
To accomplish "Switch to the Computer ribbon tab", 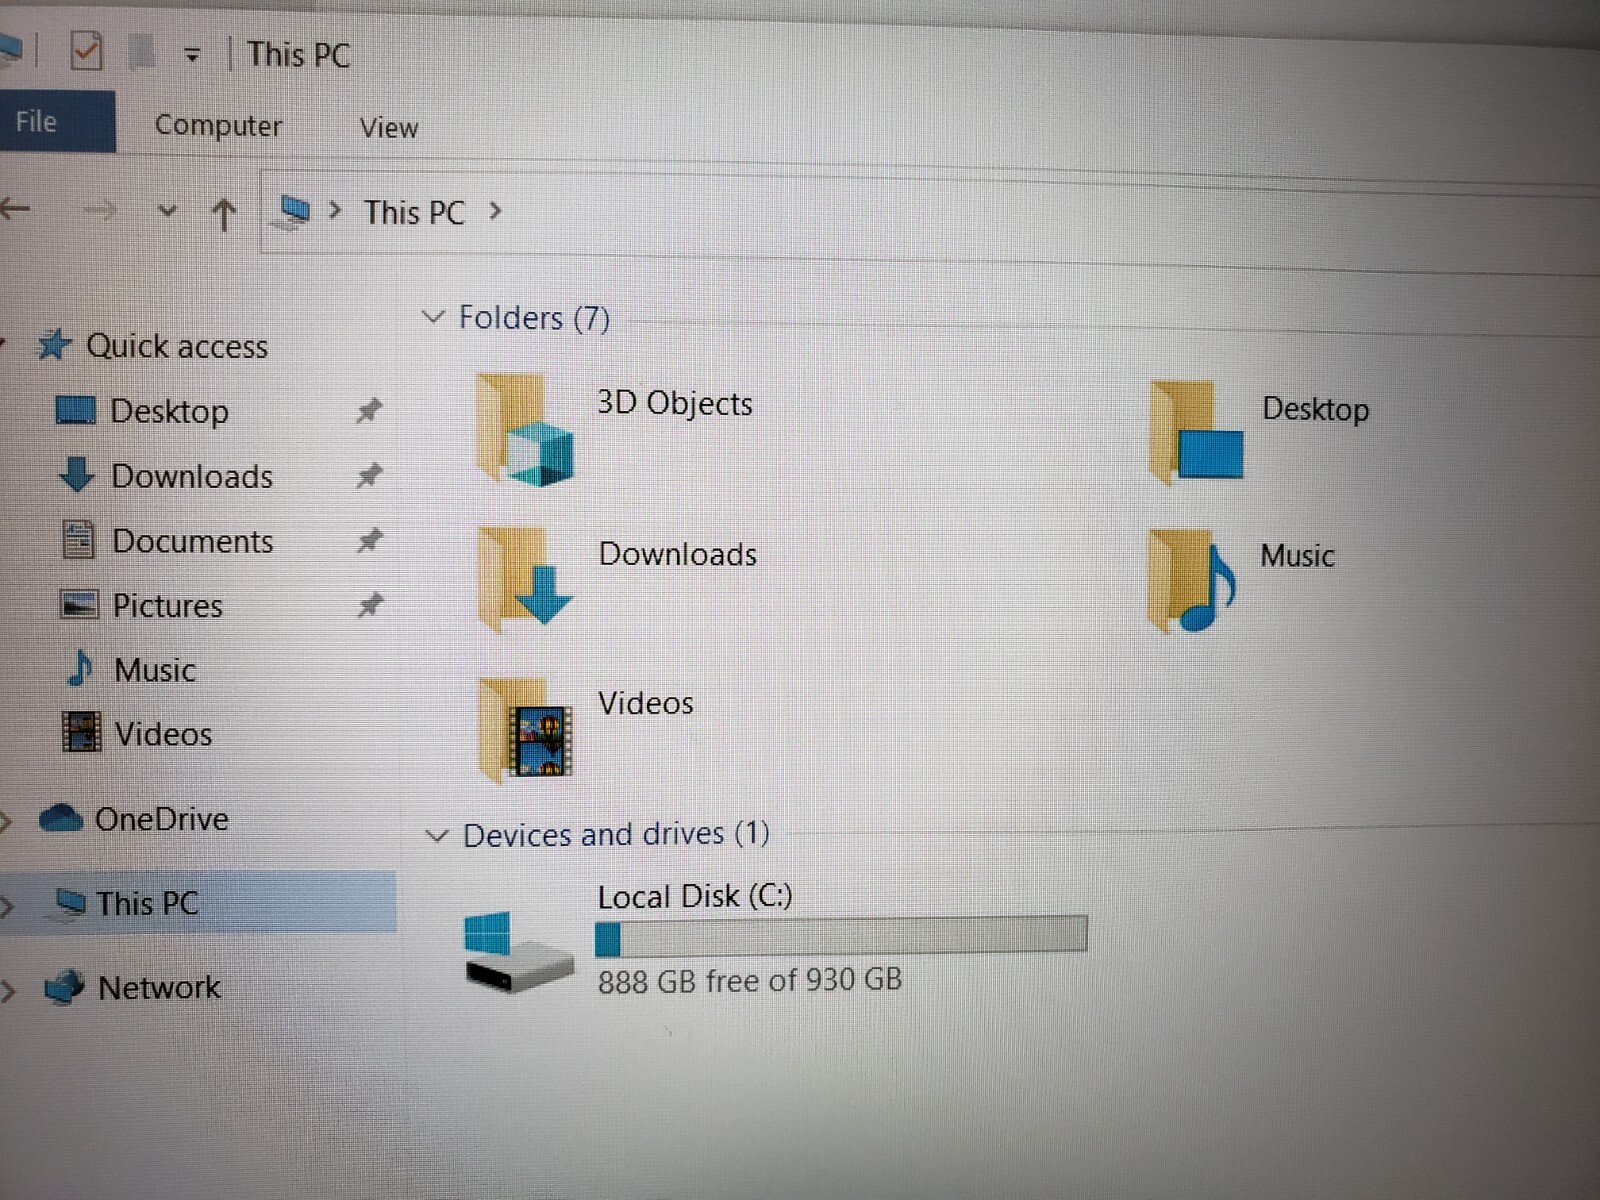I will point(218,125).
